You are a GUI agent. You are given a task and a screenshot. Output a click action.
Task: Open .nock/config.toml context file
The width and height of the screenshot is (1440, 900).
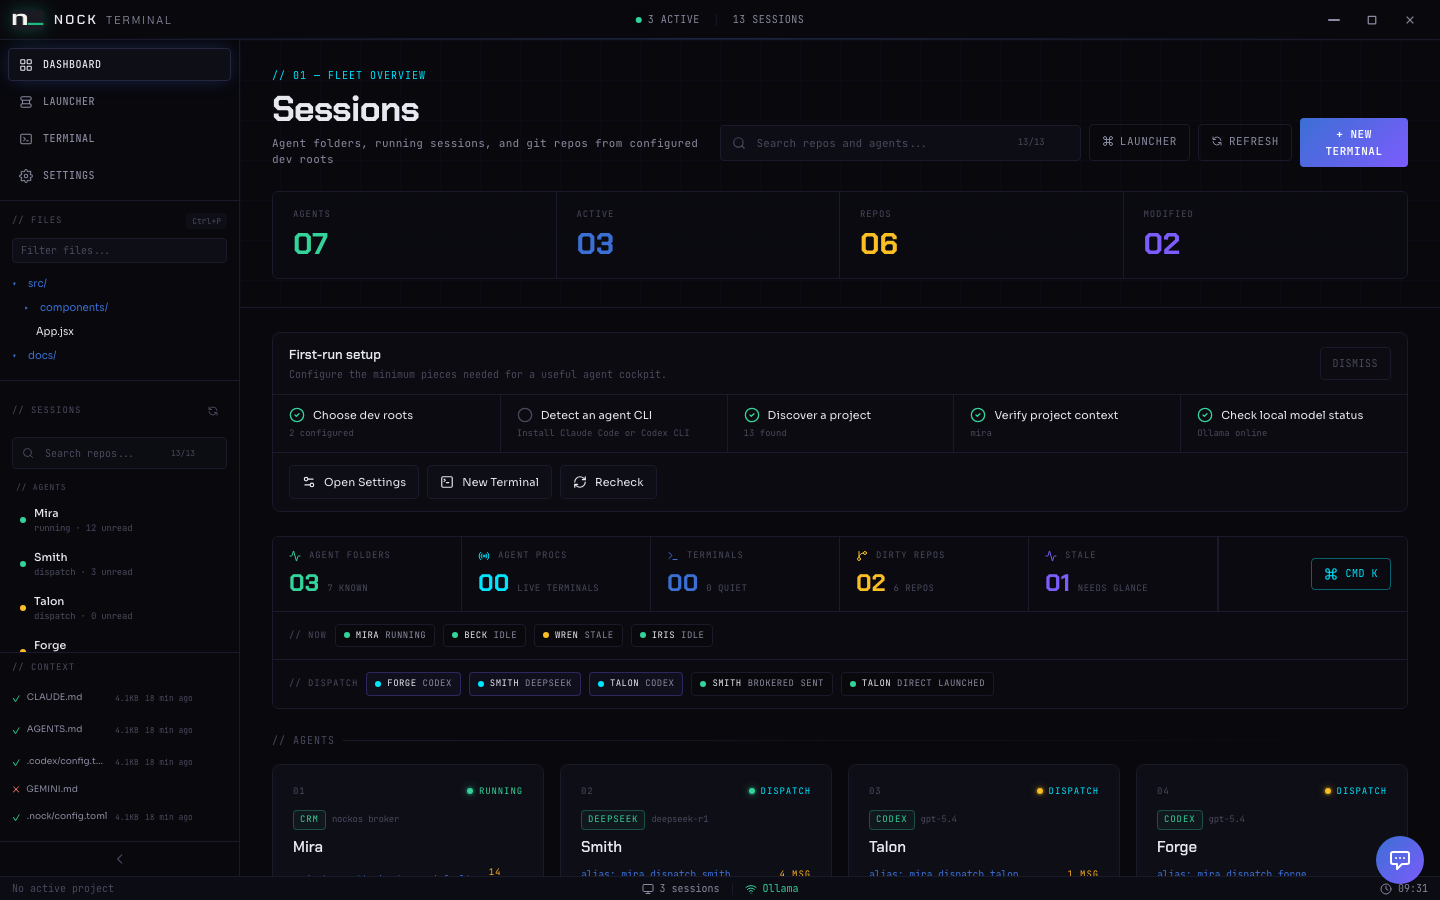[x=119, y=816]
